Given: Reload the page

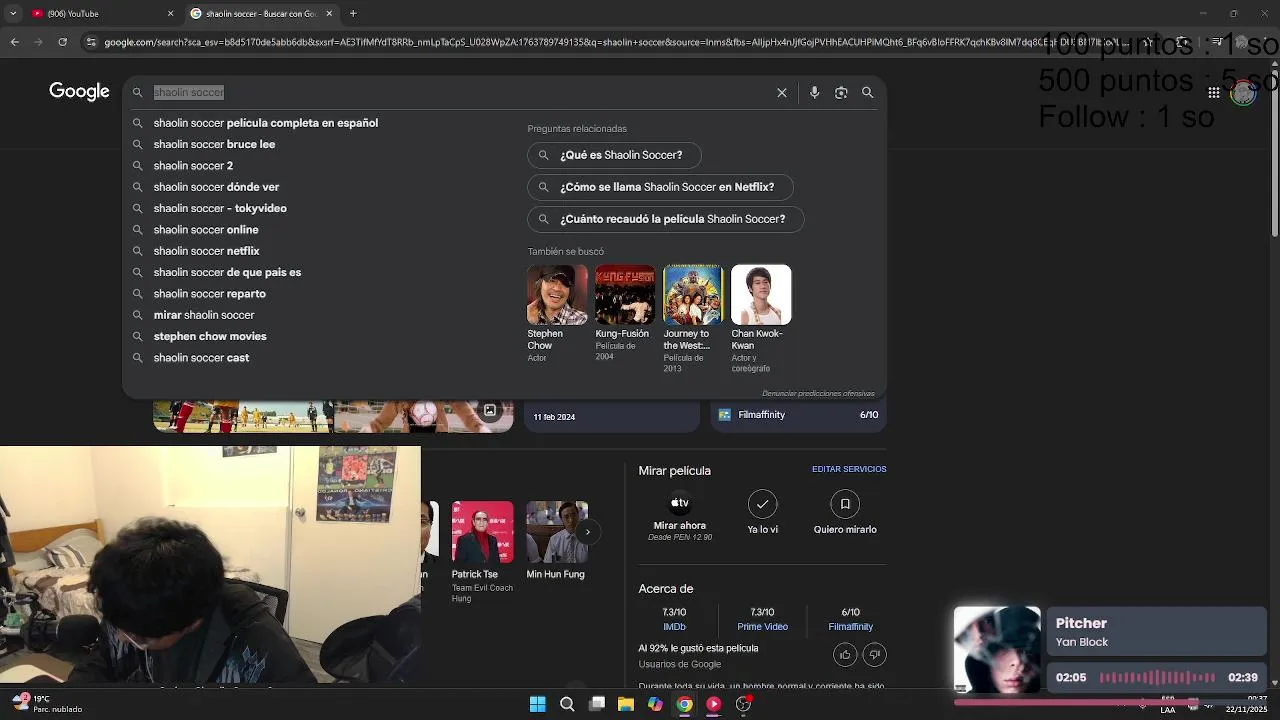Looking at the screenshot, I should [x=62, y=42].
